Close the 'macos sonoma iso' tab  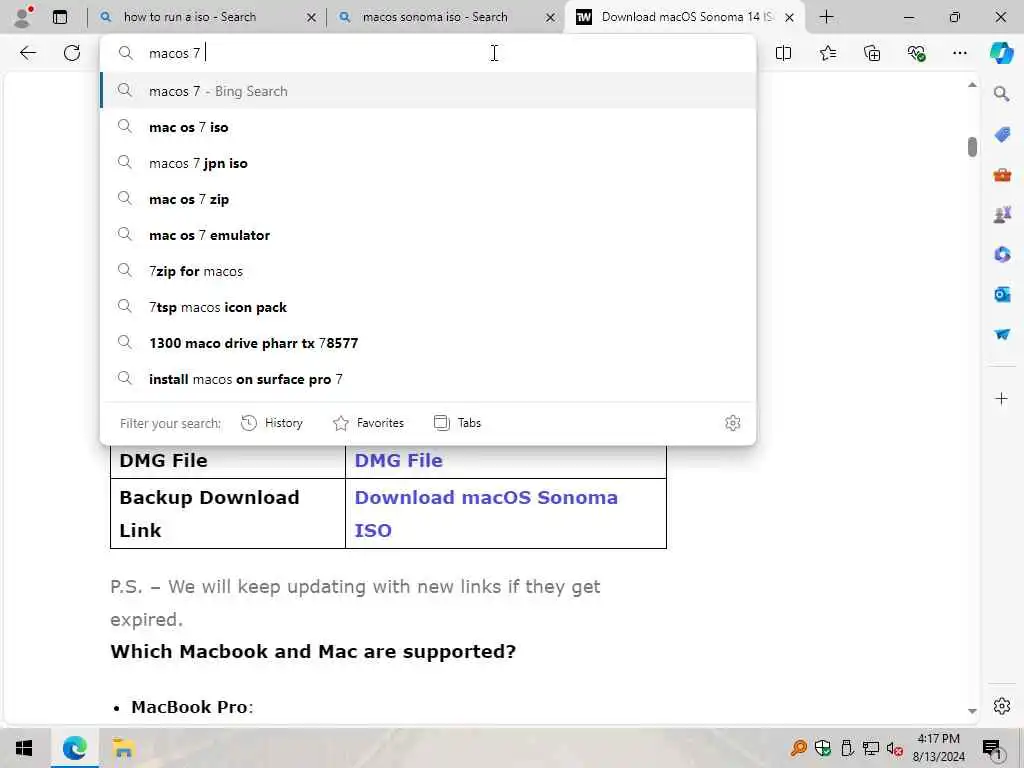coord(551,18)
